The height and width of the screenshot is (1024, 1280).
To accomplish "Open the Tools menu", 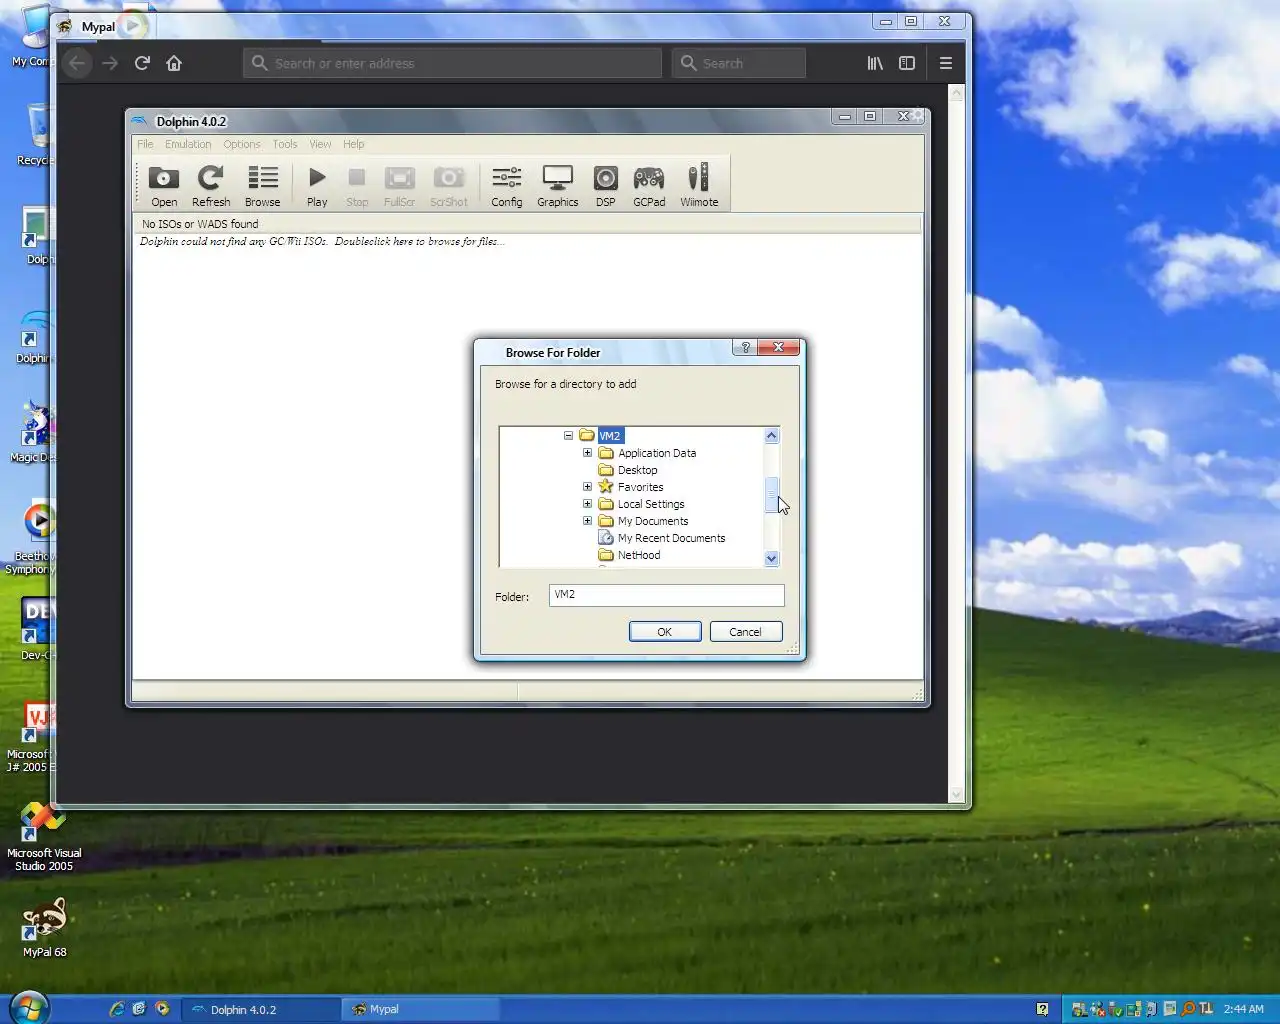I will pos(285,144).
